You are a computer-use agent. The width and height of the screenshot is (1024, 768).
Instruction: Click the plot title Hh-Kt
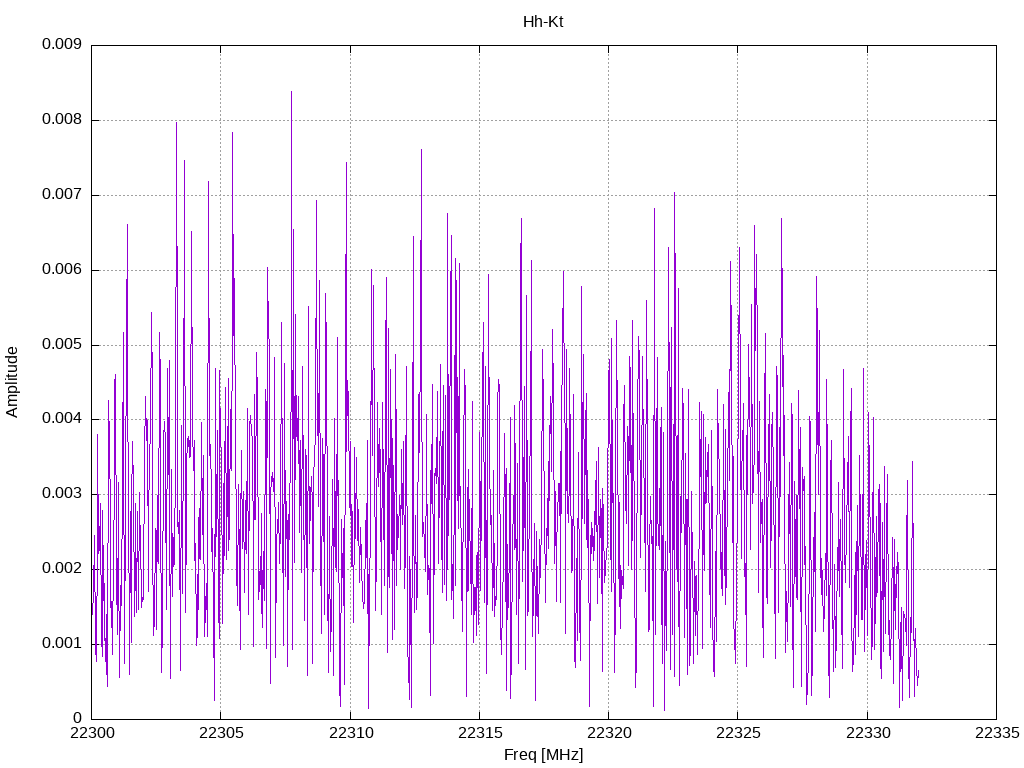tap(543, 22)
